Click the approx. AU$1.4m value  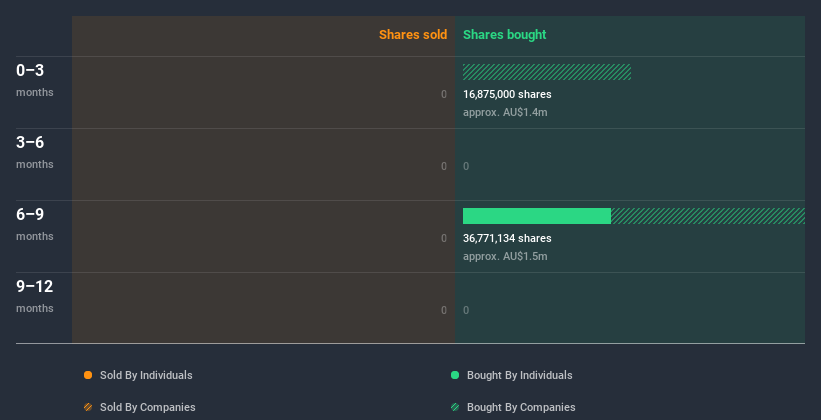coord(505,112)
